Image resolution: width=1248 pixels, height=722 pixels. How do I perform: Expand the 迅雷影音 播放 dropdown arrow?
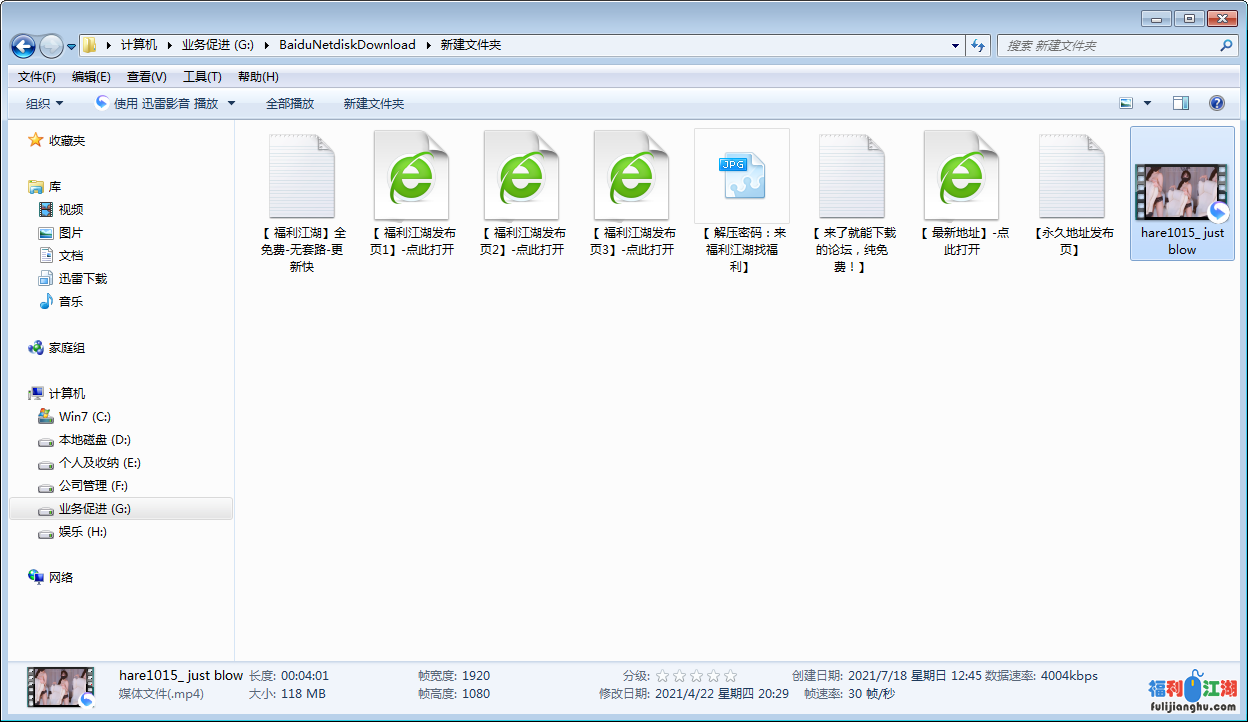pos(232,103)
